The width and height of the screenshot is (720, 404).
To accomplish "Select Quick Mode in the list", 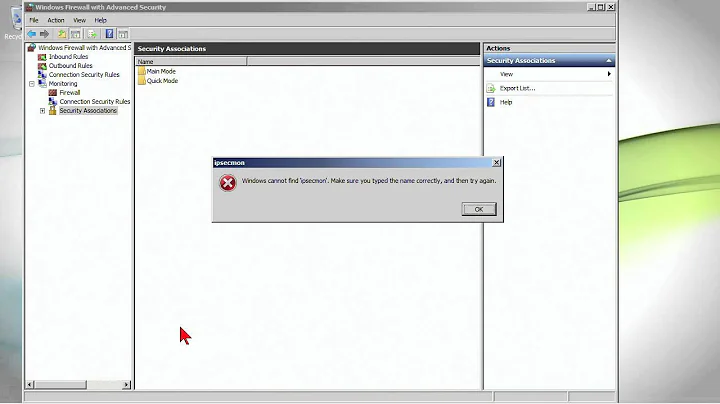I will click(162, 81).
